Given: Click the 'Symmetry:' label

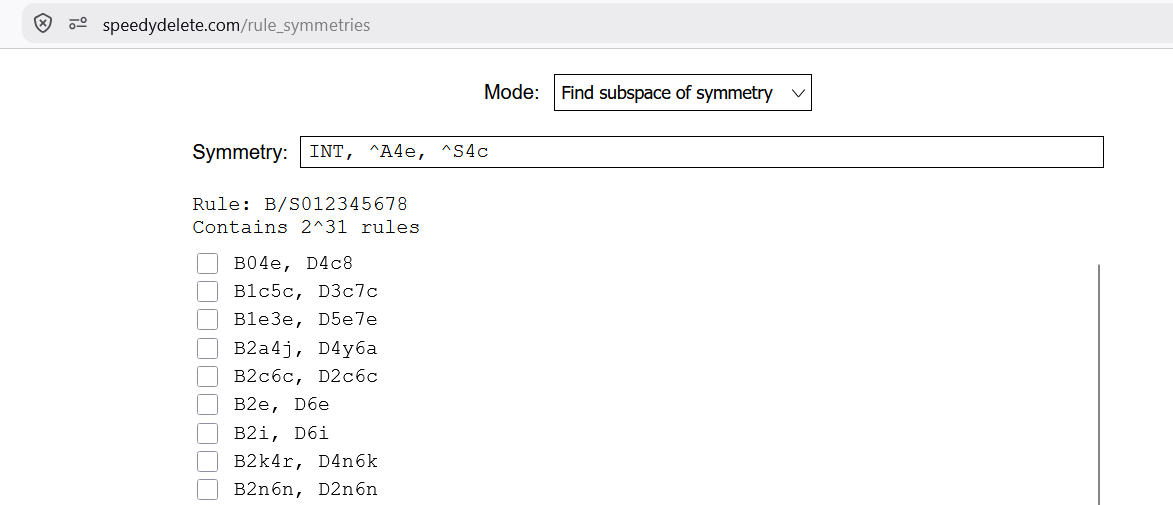Looking at the screenshot, I should [x=240, y=153].
